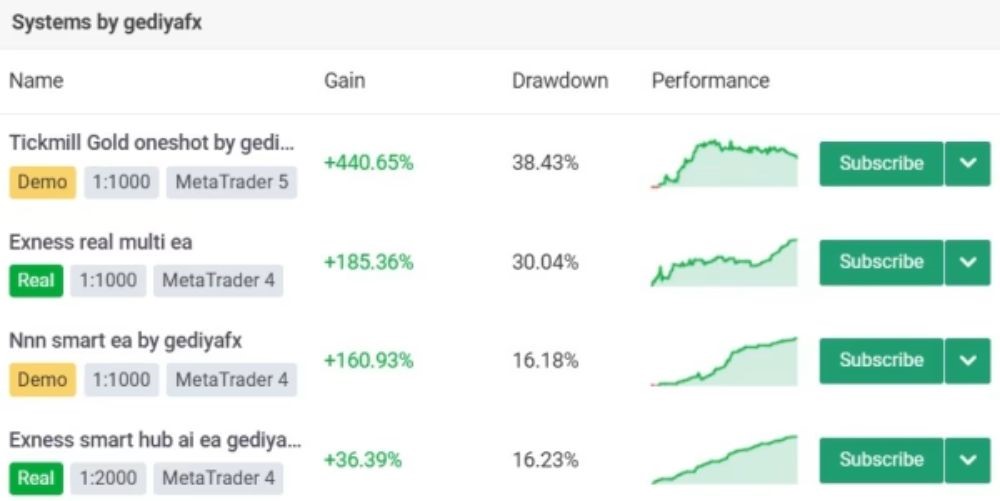
Task: Sort systems by Drawdown column header
Action: point(559,81)
